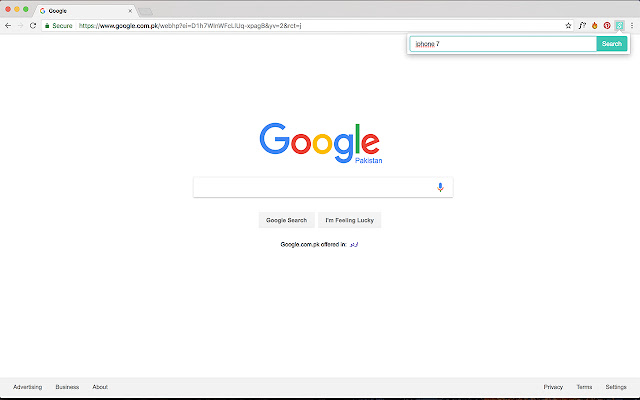View site security info via Secure lock
Viewport: 640px width, 400px height.
(59, 26)
